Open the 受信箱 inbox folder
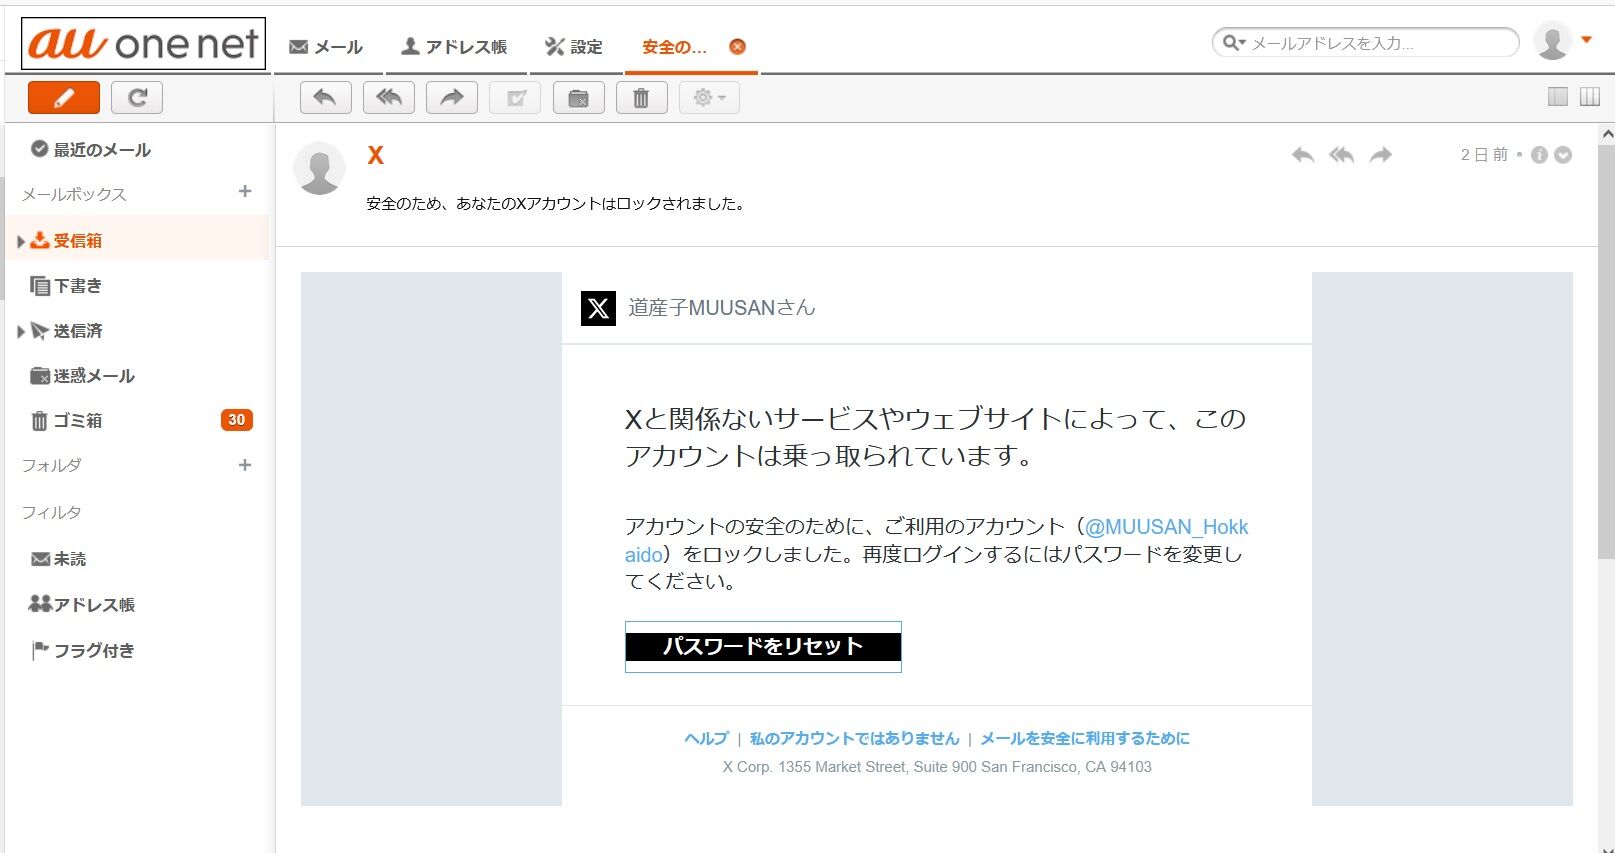Viewport: 1615px width, 853px height. click(78, 241)
